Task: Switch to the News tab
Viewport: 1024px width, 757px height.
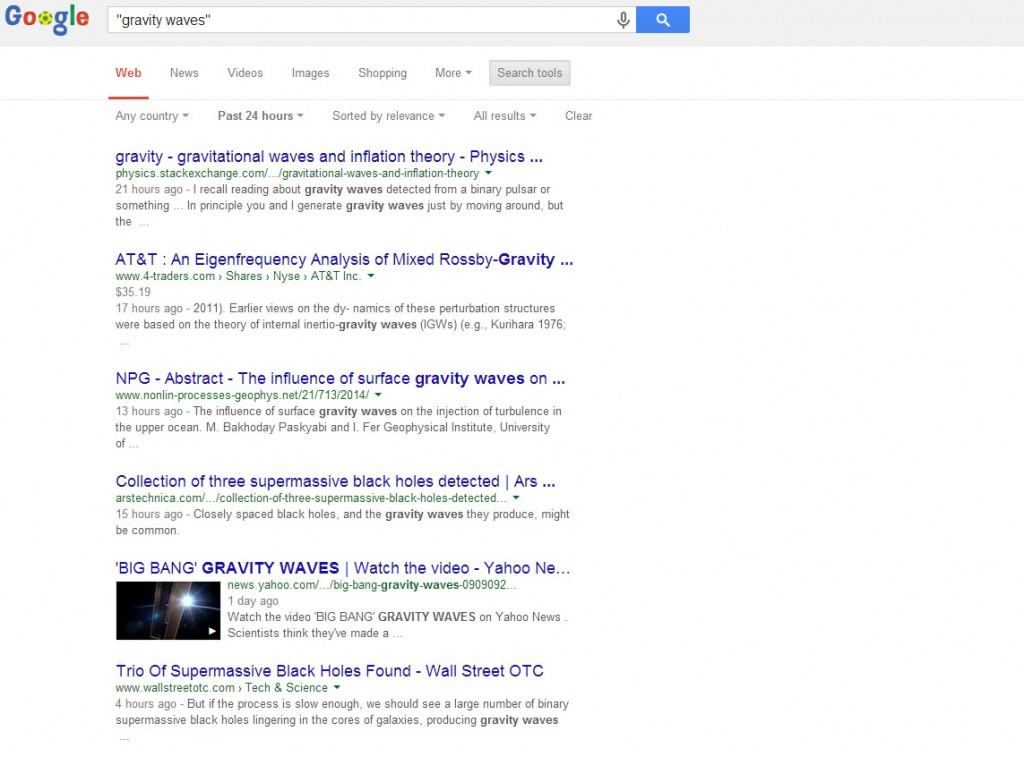Action: [184, 72]
